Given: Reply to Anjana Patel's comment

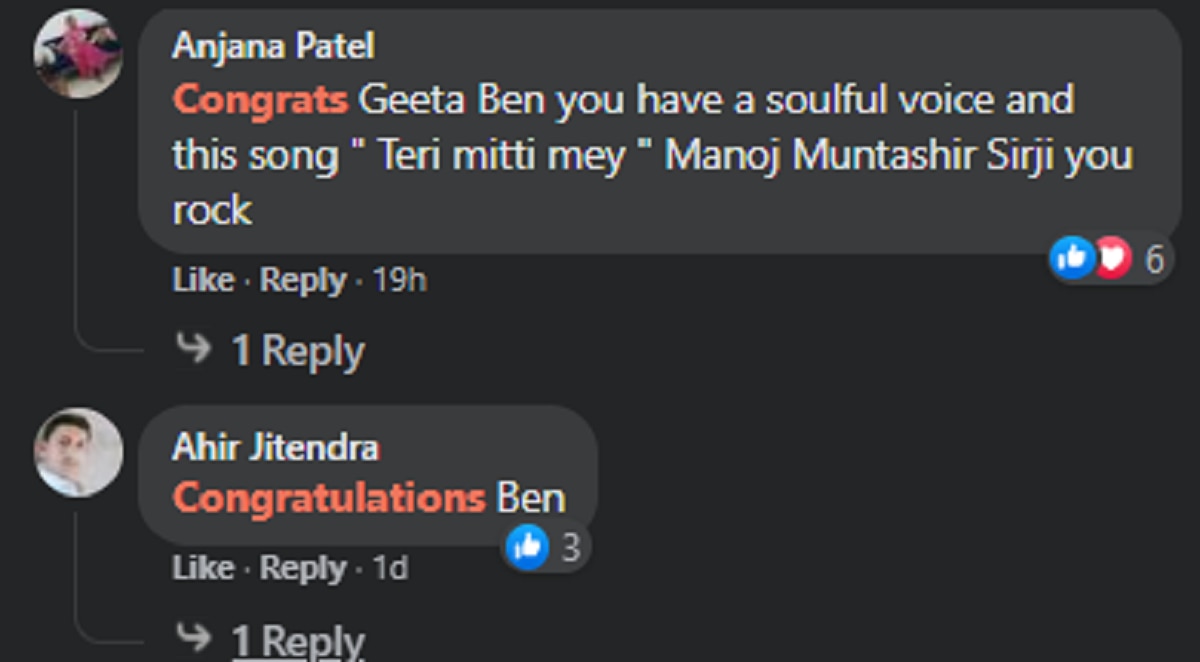Looking at the screenshot, I should coord(303,281).
